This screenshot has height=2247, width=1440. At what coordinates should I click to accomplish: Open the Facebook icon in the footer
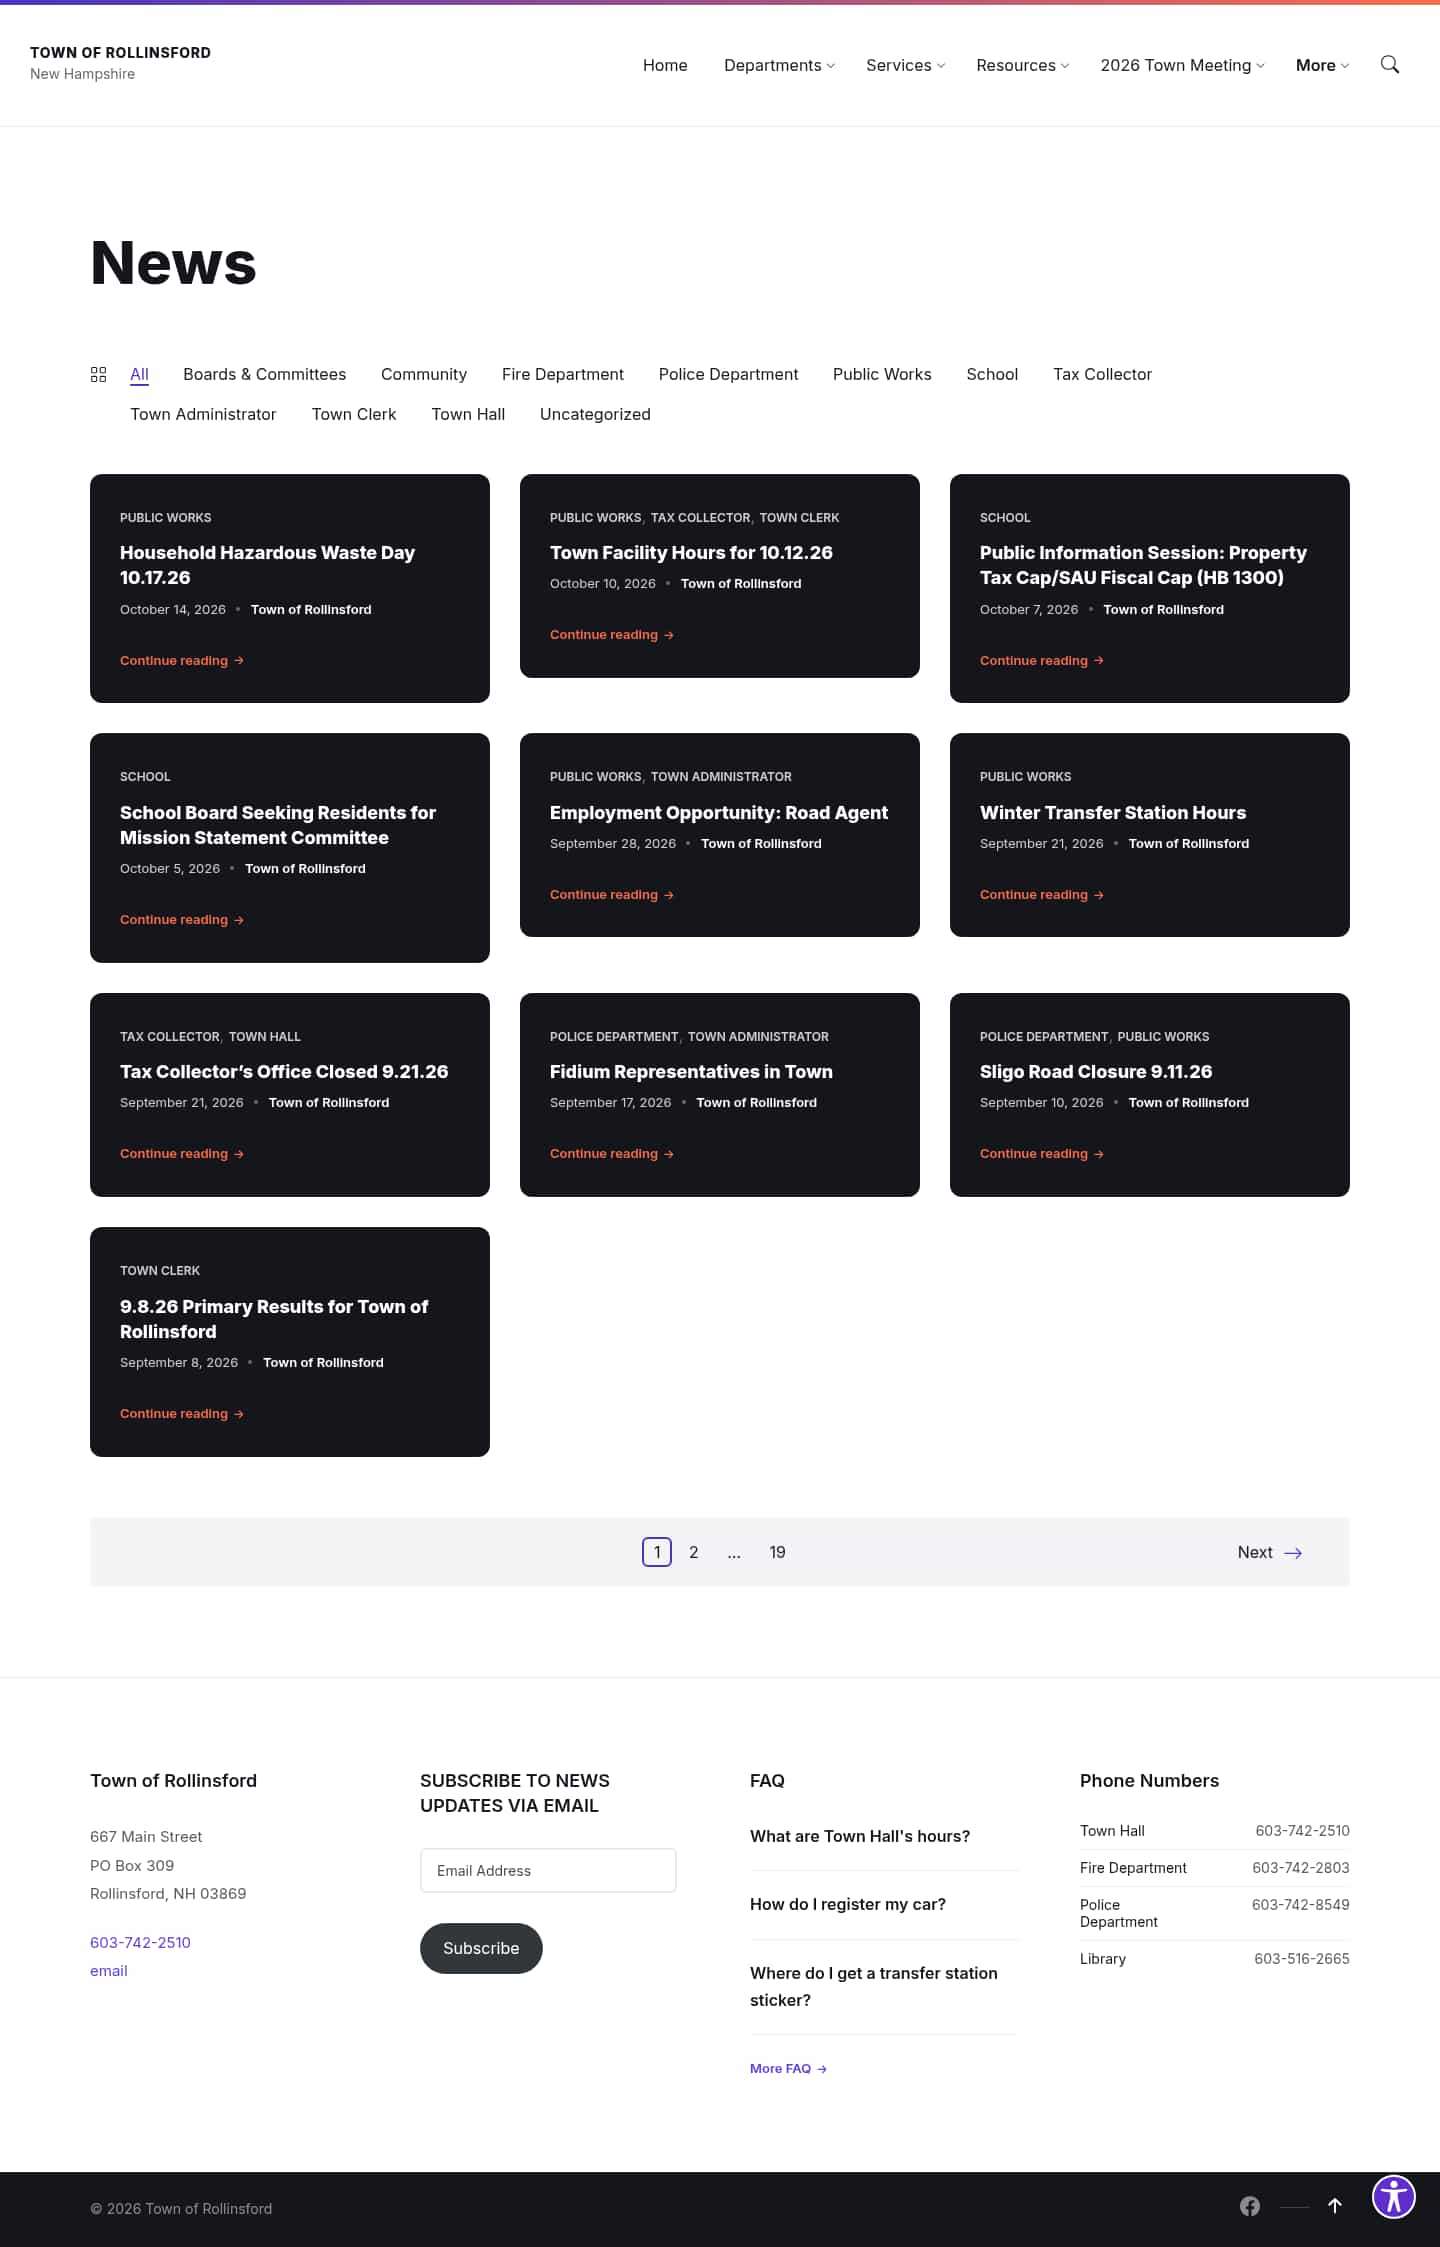point(1250,2206)
